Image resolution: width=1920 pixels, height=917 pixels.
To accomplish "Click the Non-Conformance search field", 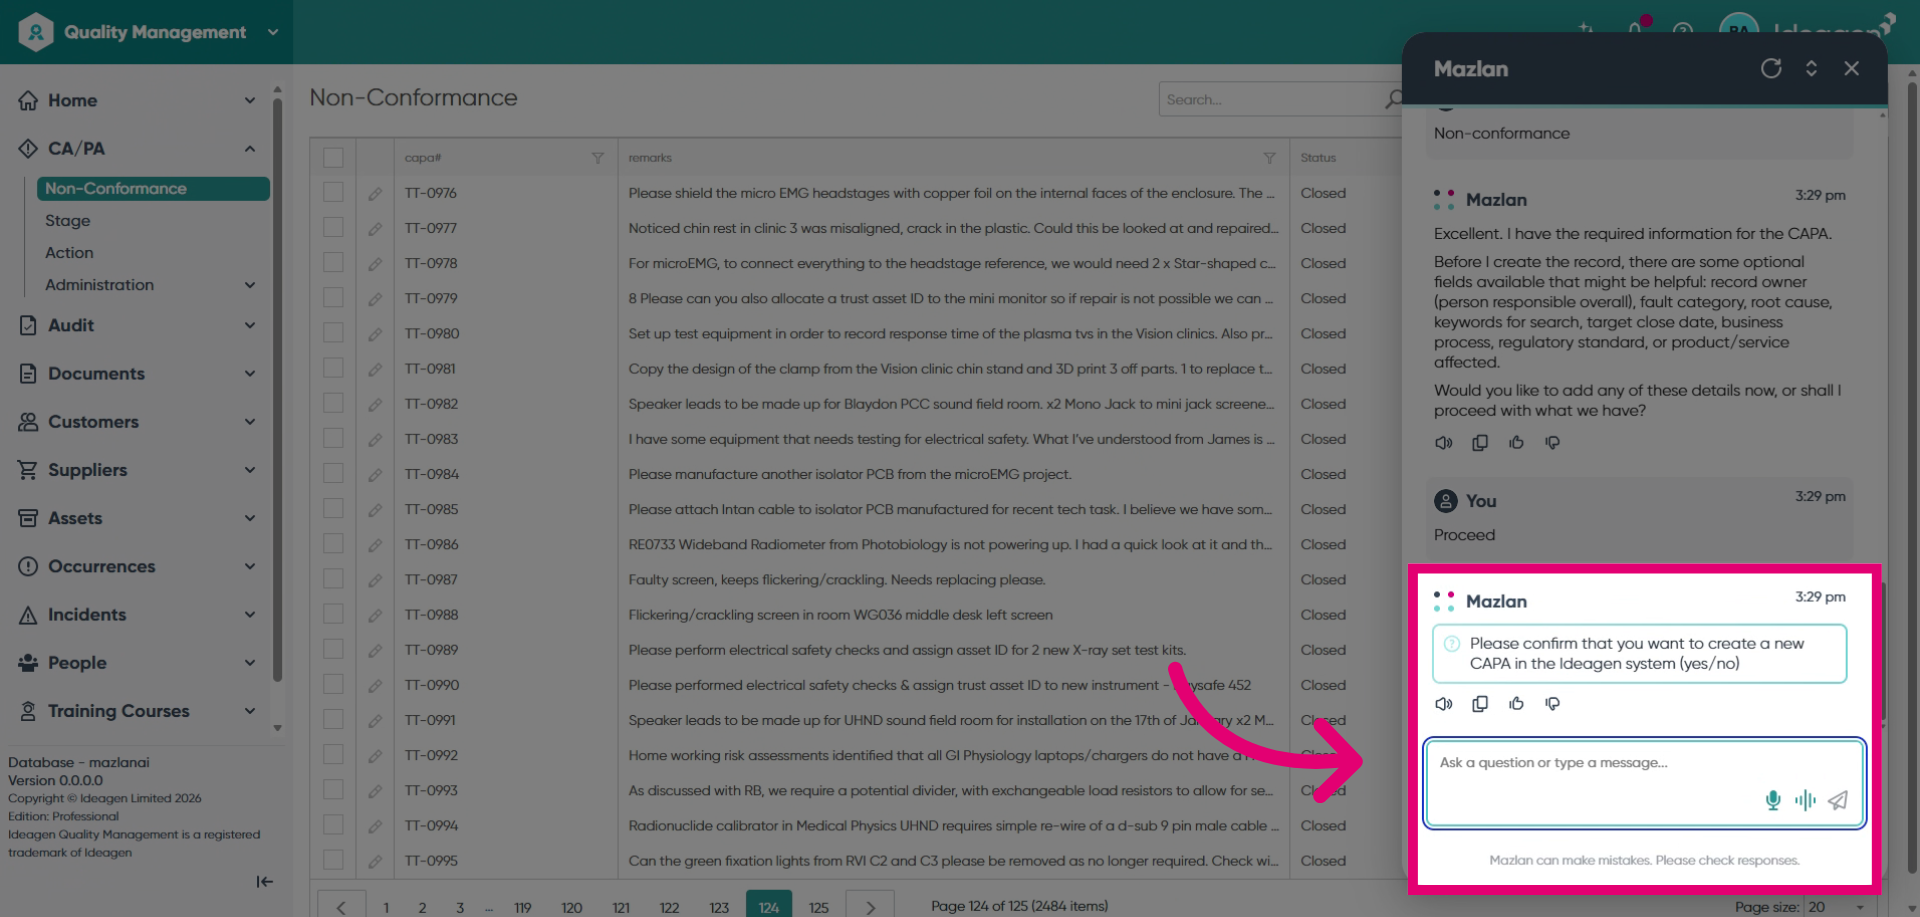I will click(x=1270, y=99).
